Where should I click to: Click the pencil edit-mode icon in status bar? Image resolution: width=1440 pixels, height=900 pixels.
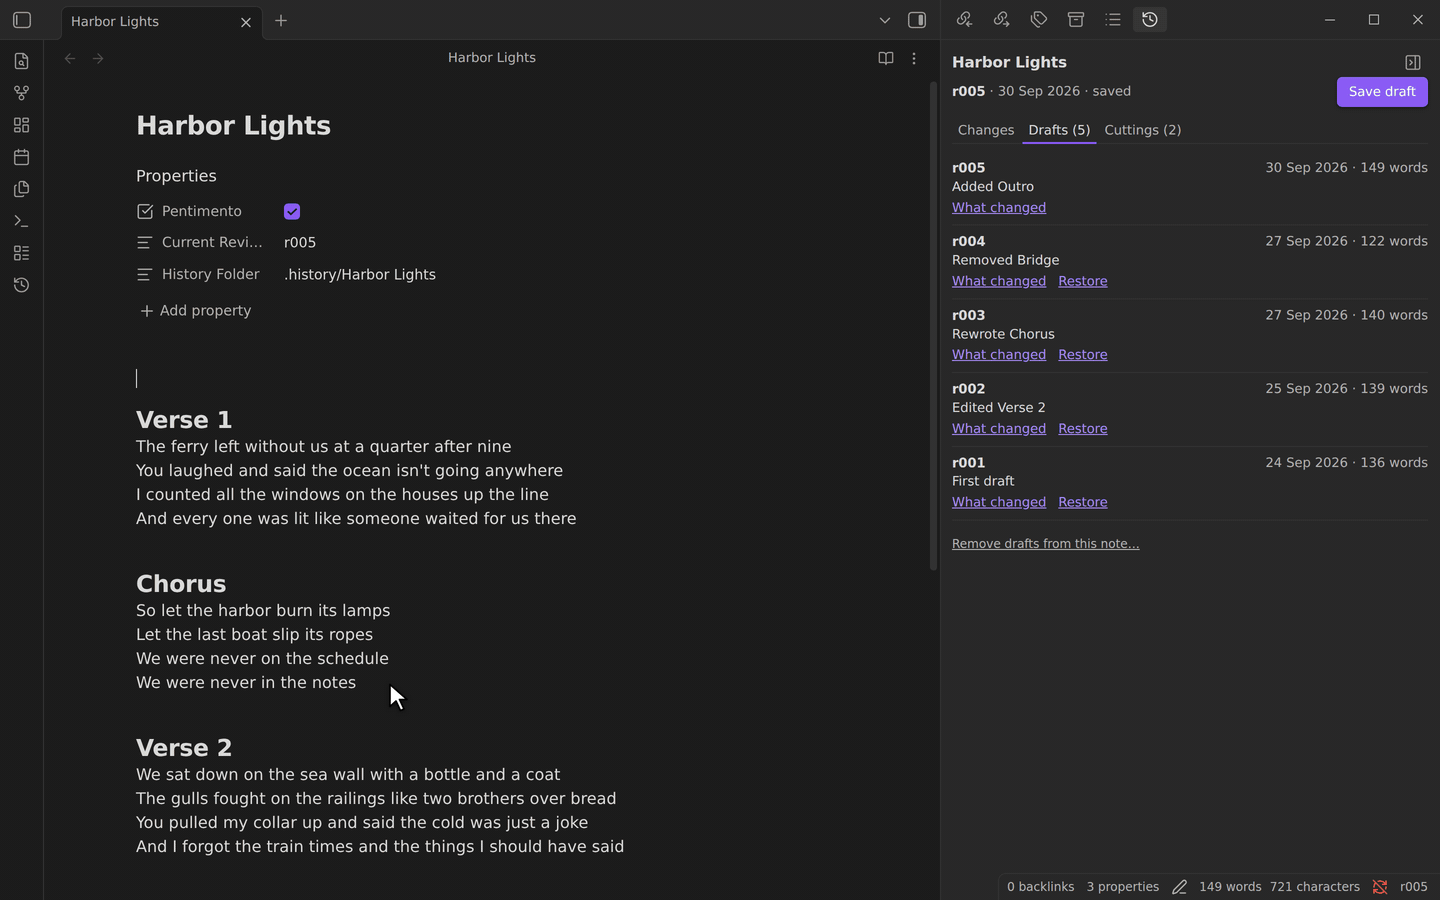click(x=1180, y=887)
